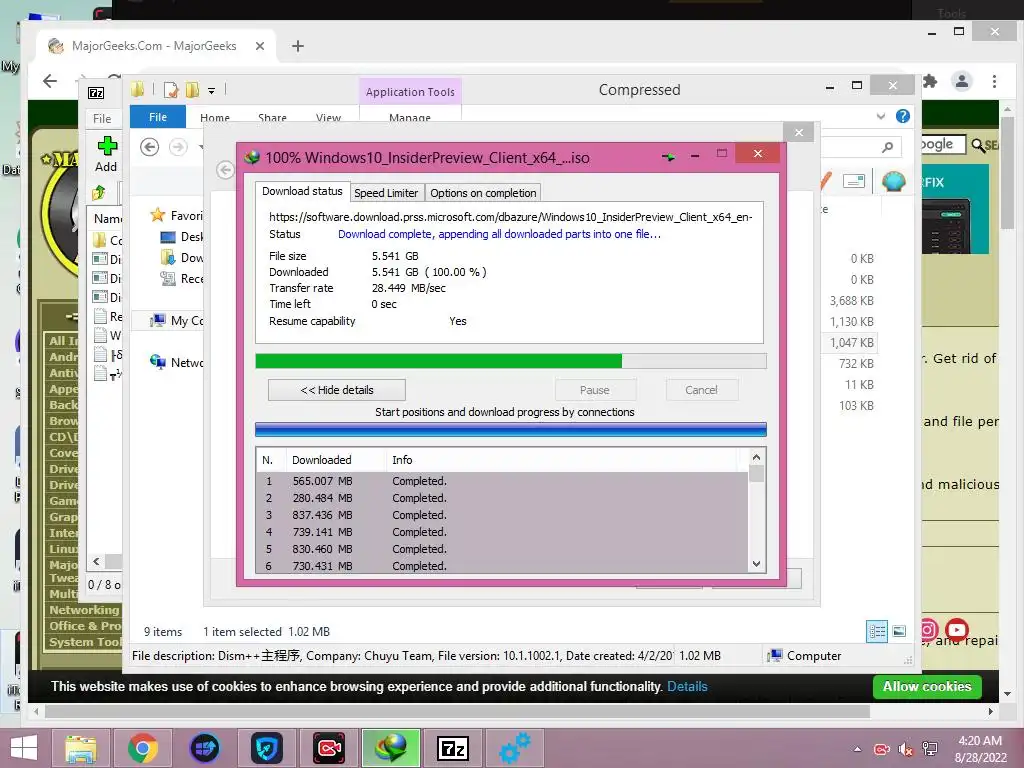Click the Explorer search magnifier icon
The width and height of the screenshot is (1024, 768).
click(887, 147)
